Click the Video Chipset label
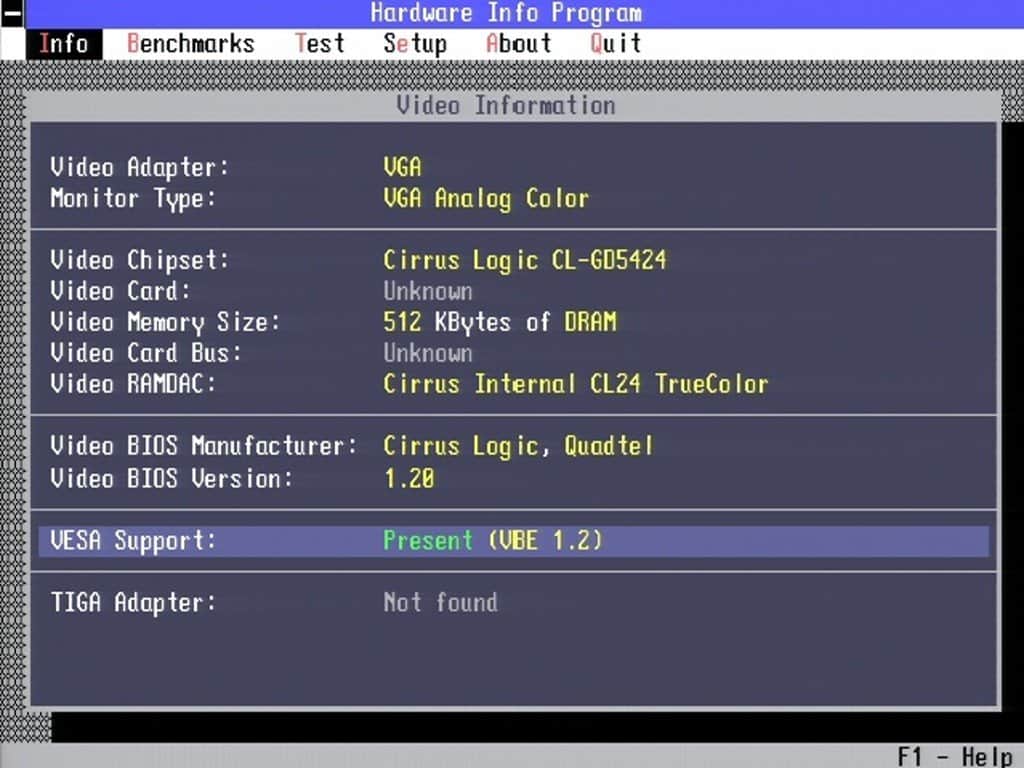The image size is (1024, 768). (140, 261)
